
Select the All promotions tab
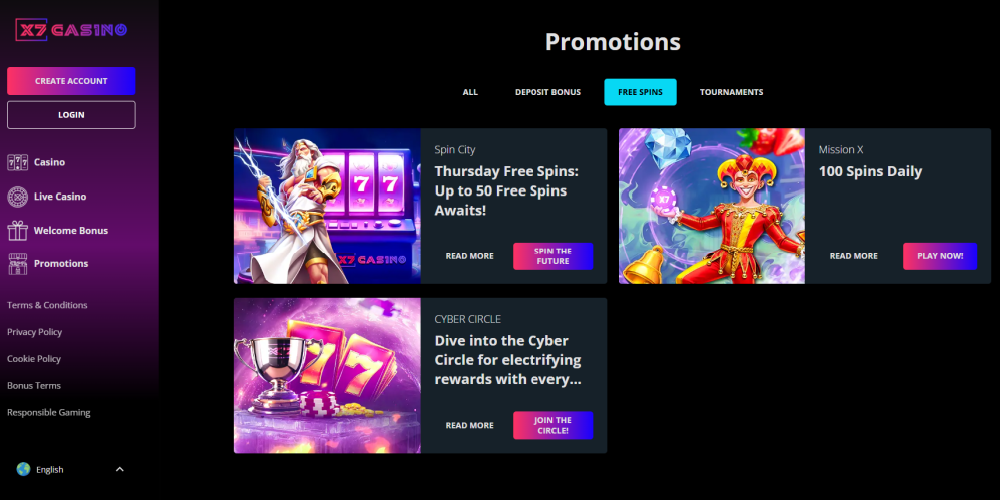click(470, 92)
